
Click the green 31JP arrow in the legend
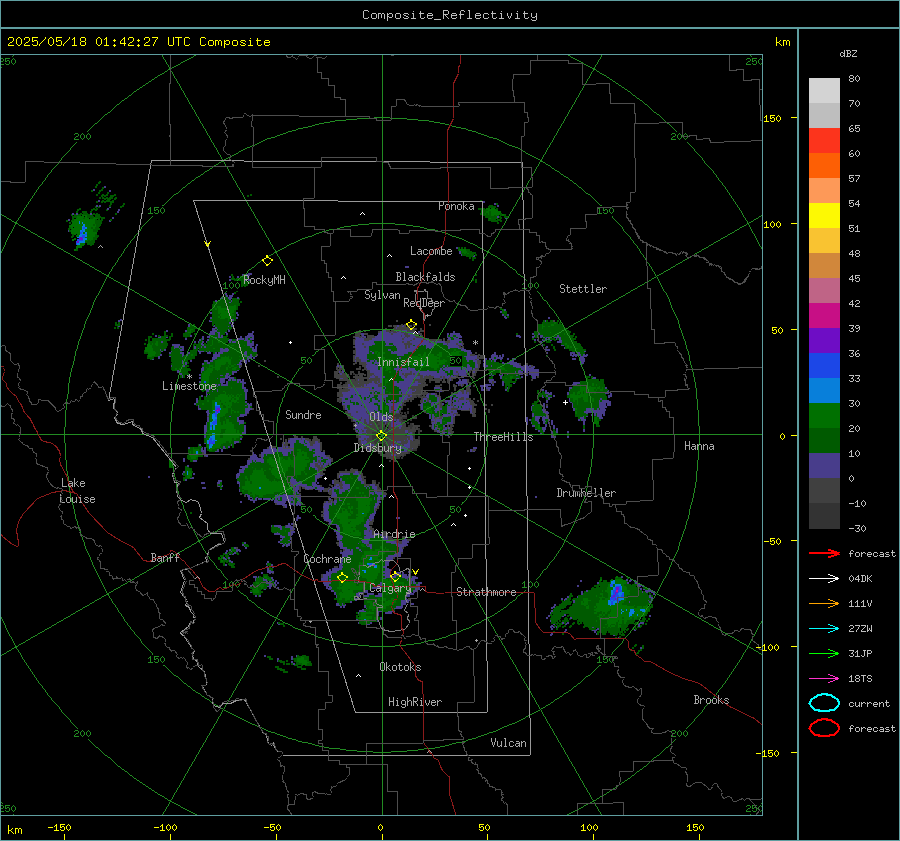tap(824, 653)
